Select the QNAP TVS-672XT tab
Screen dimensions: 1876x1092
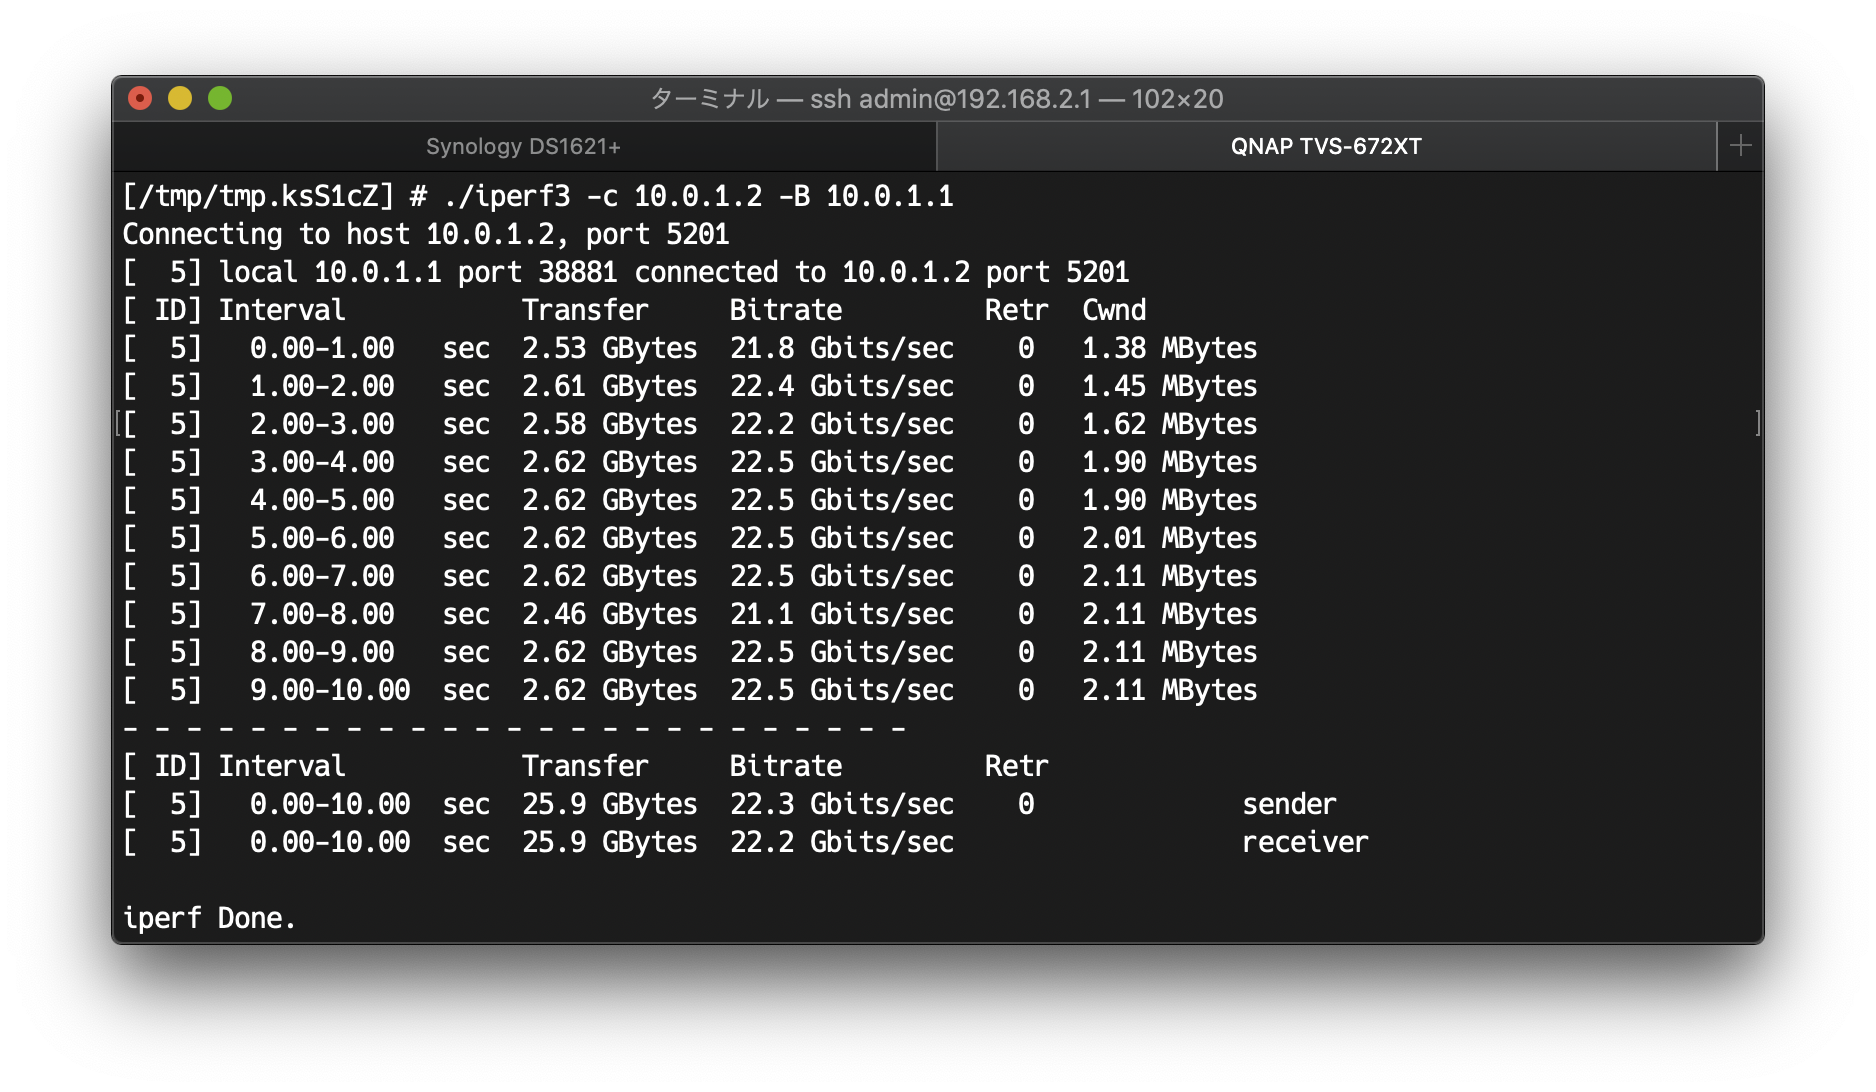(1326, 147)
